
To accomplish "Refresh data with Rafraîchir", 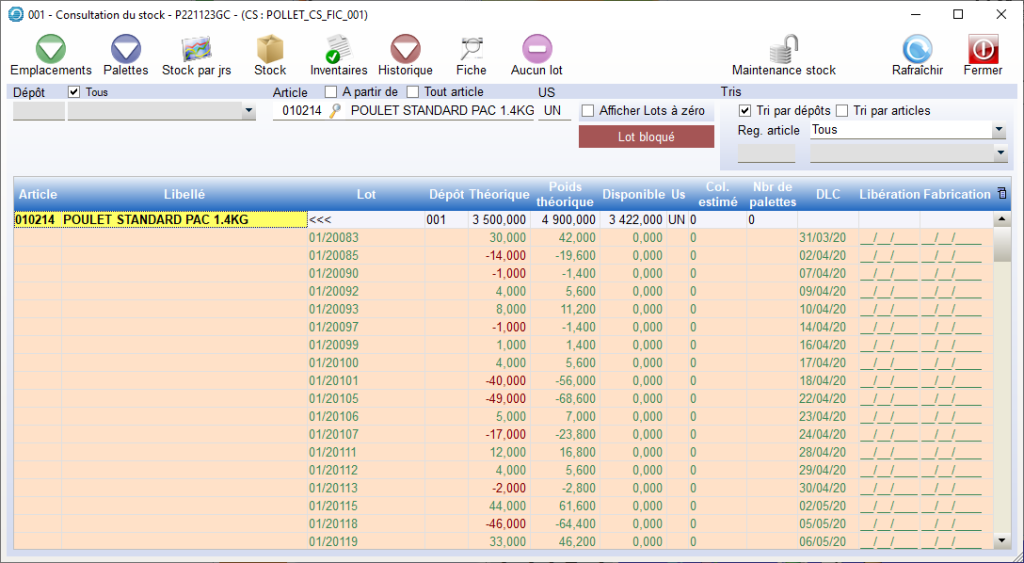I will (917, 49).
